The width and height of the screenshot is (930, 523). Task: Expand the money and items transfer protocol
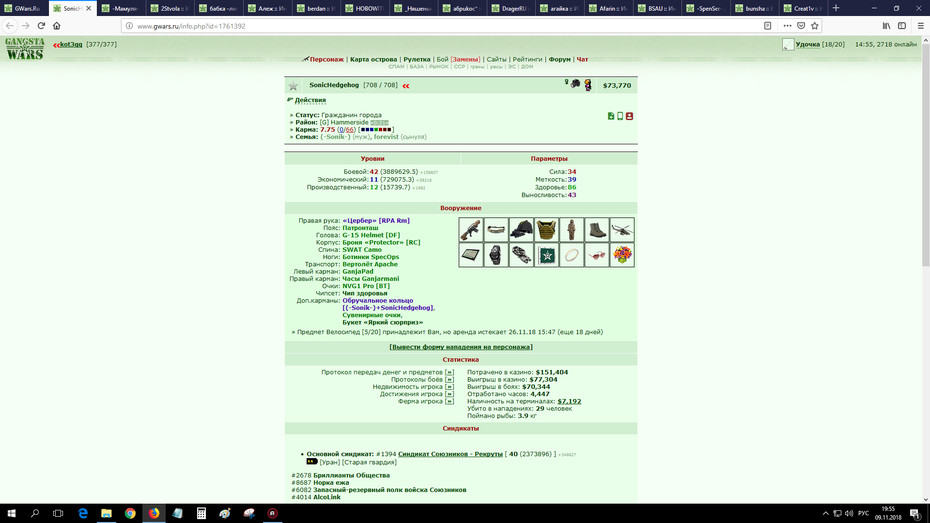[449, 372]
